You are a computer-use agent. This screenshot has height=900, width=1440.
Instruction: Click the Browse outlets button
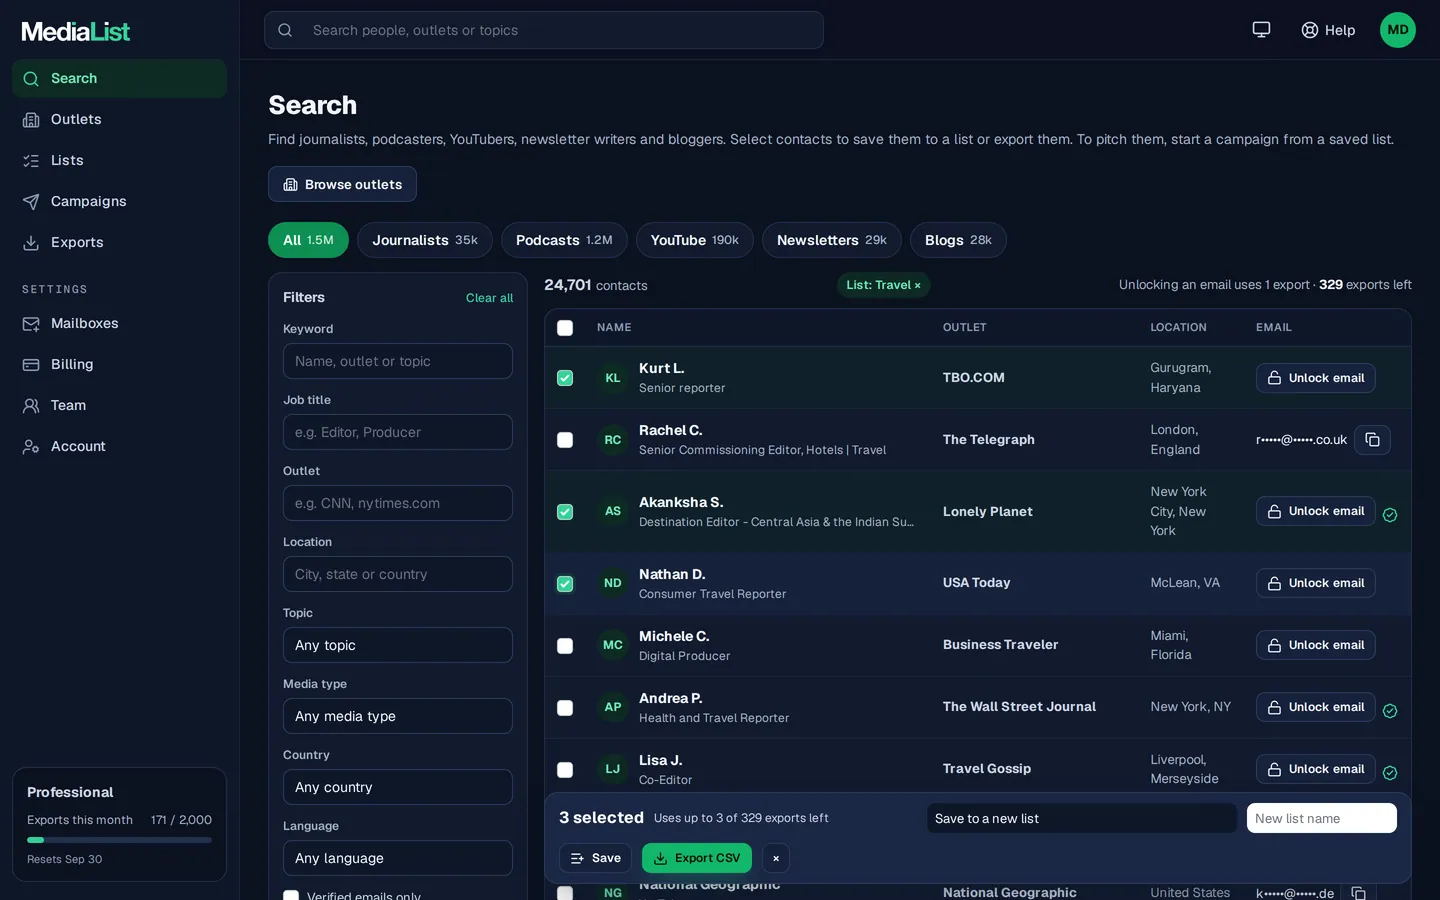(342, 184)
